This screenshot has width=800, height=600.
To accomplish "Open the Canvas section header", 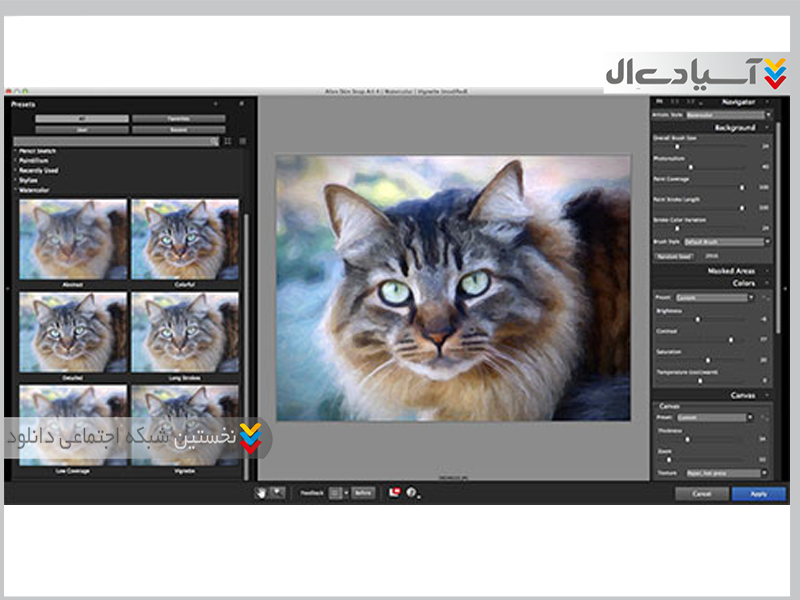I will tap(741, 395).
